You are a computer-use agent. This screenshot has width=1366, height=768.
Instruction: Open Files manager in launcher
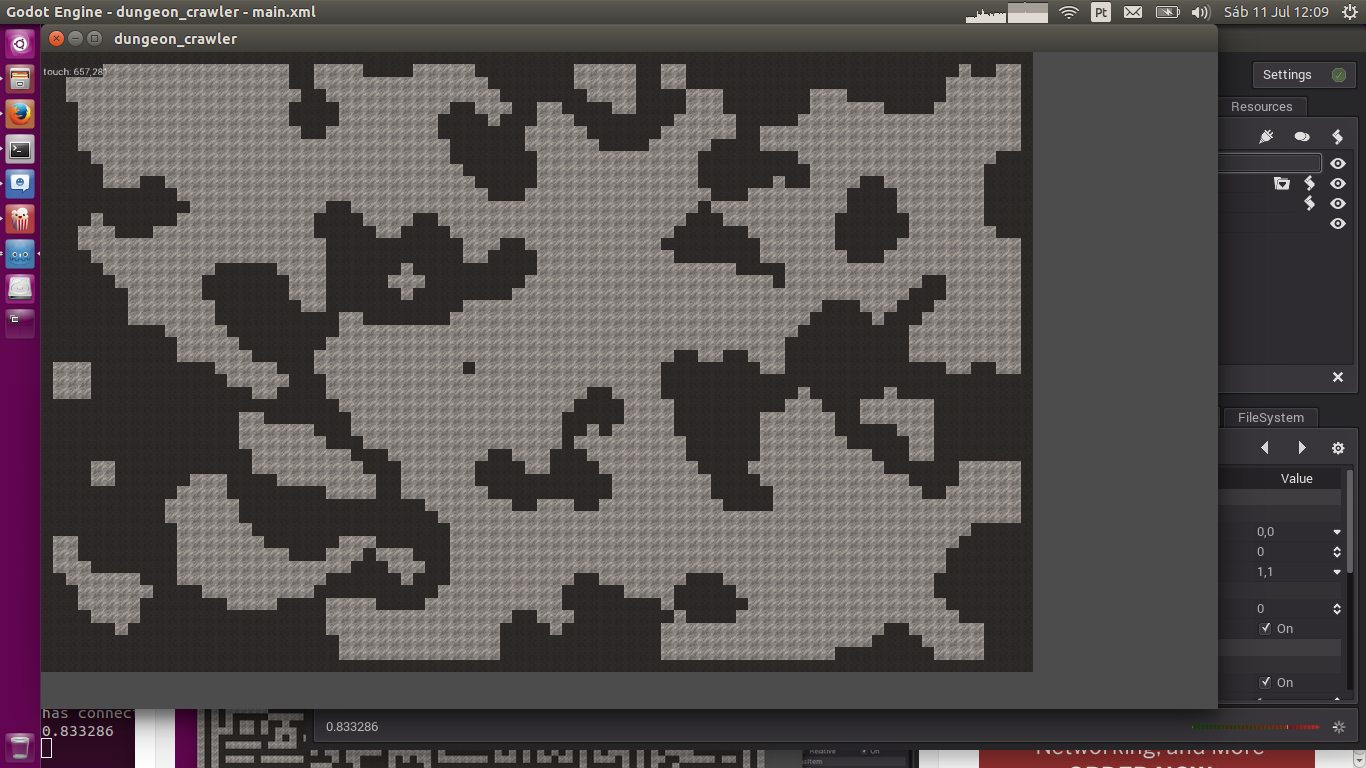pyautogui.click(x=20, y=80)
